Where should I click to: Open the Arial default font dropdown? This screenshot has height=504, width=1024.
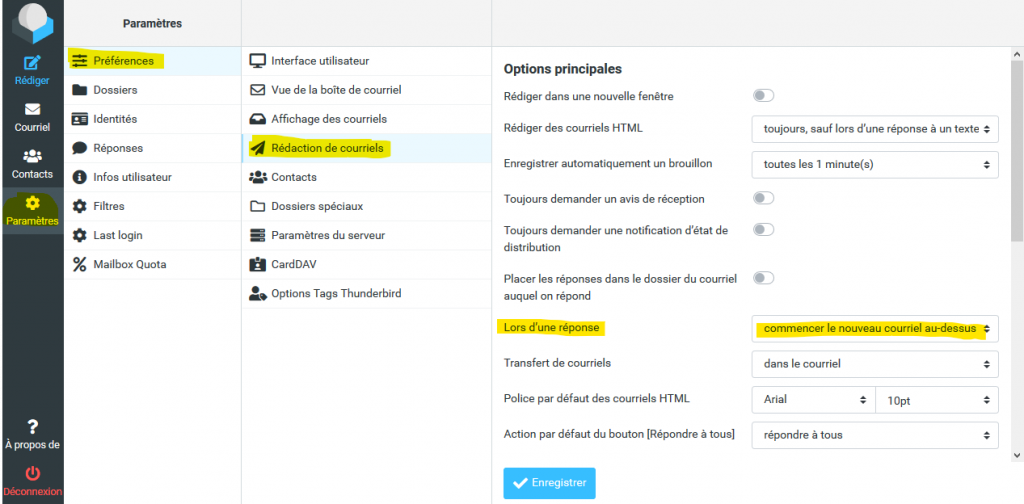pyautogui.click(x=812, y=399)
